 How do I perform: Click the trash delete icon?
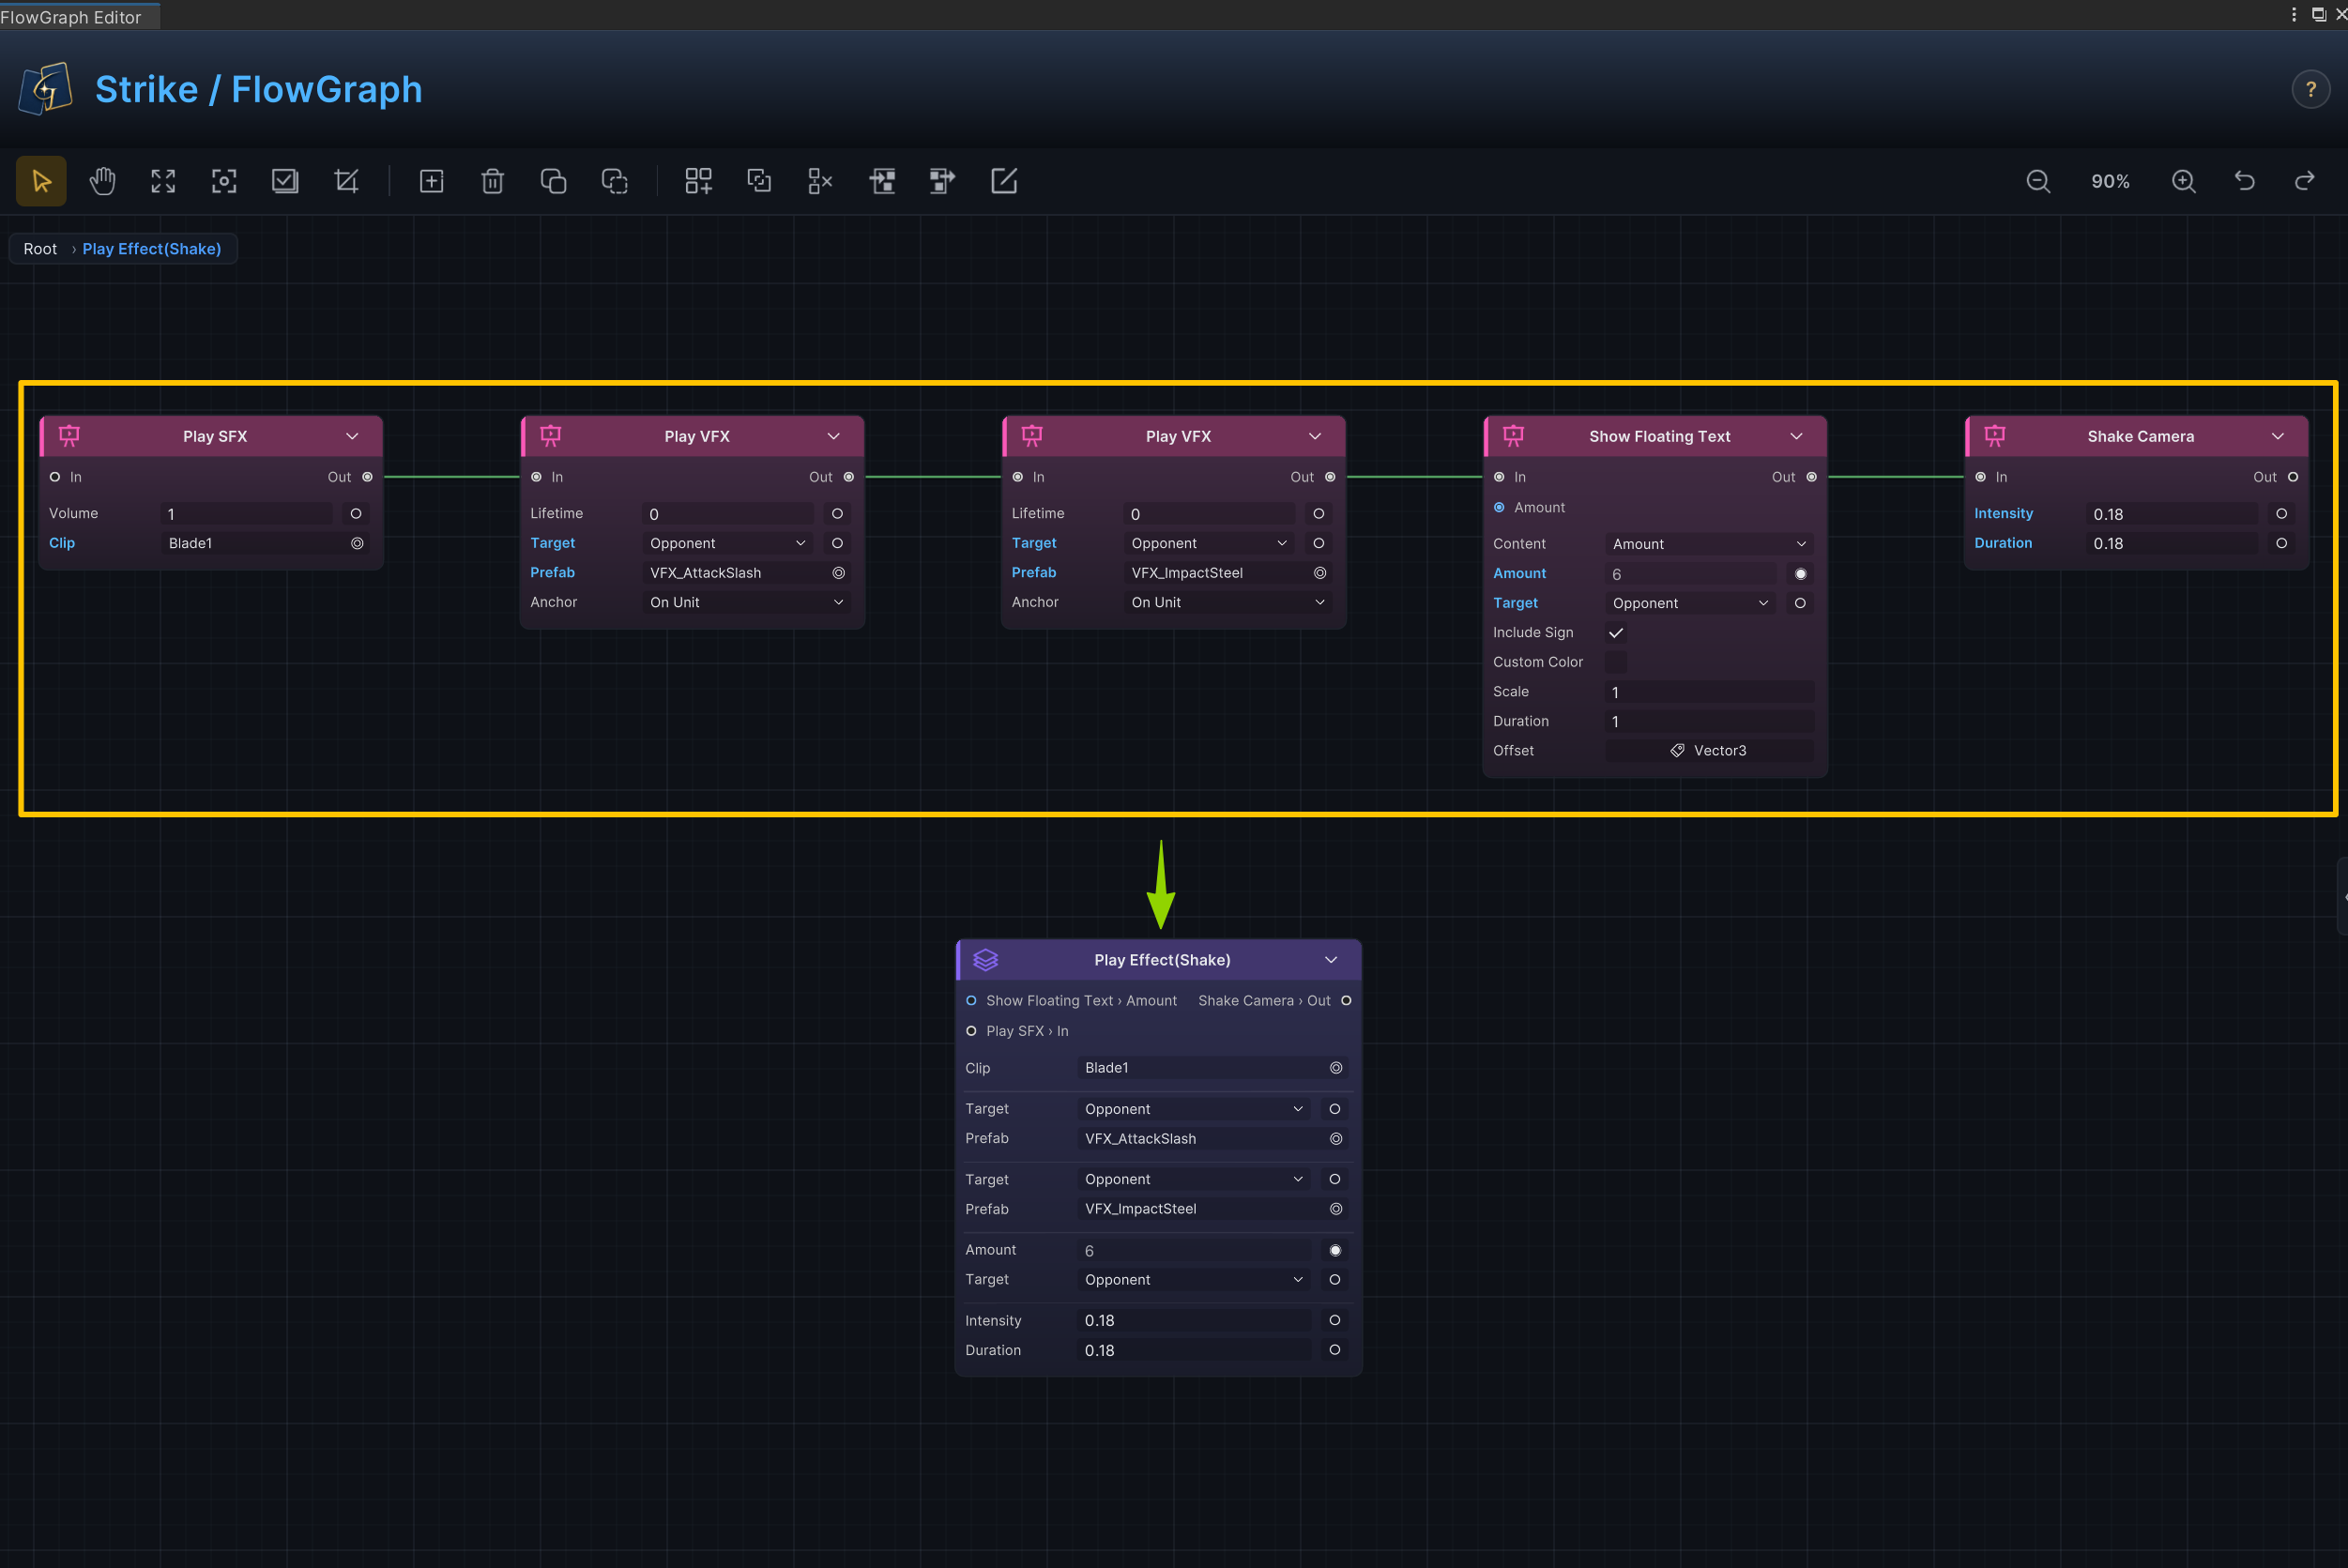[492, 181]
